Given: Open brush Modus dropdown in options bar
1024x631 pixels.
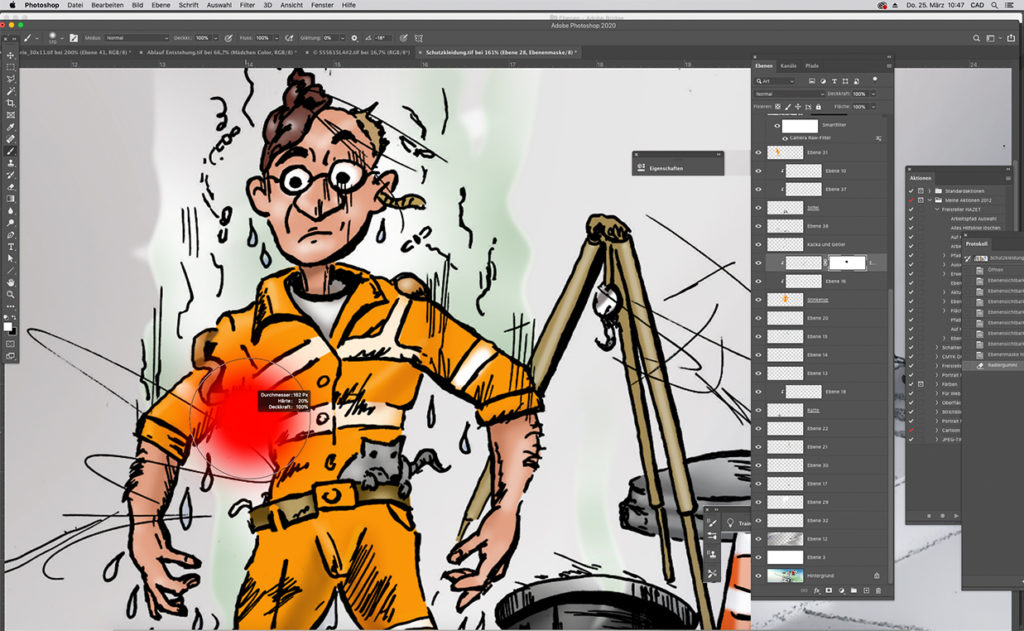Looking at the screenshot, I should 136,38.
